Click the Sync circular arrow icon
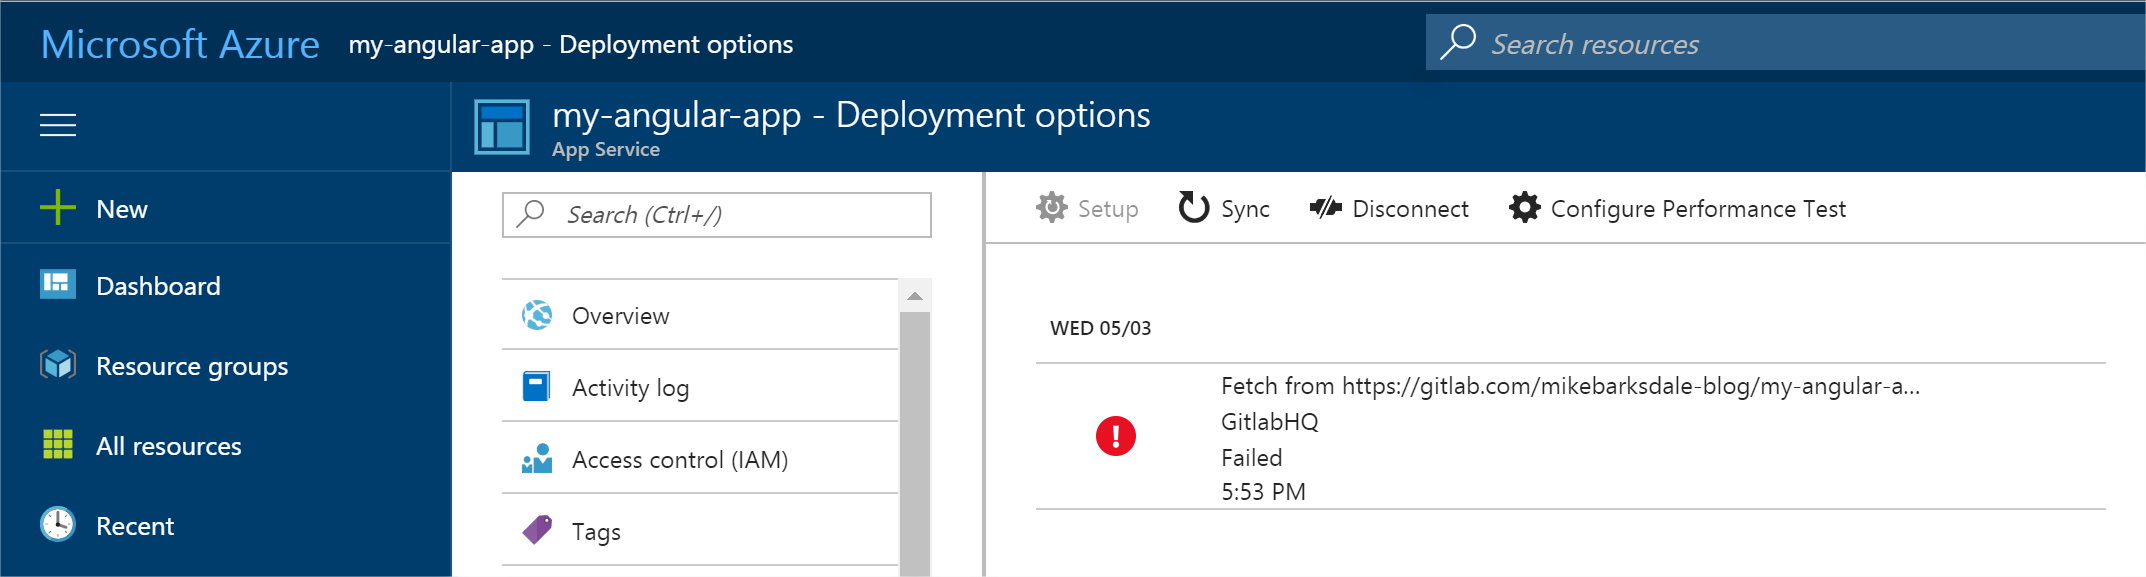 [1194, 207]
